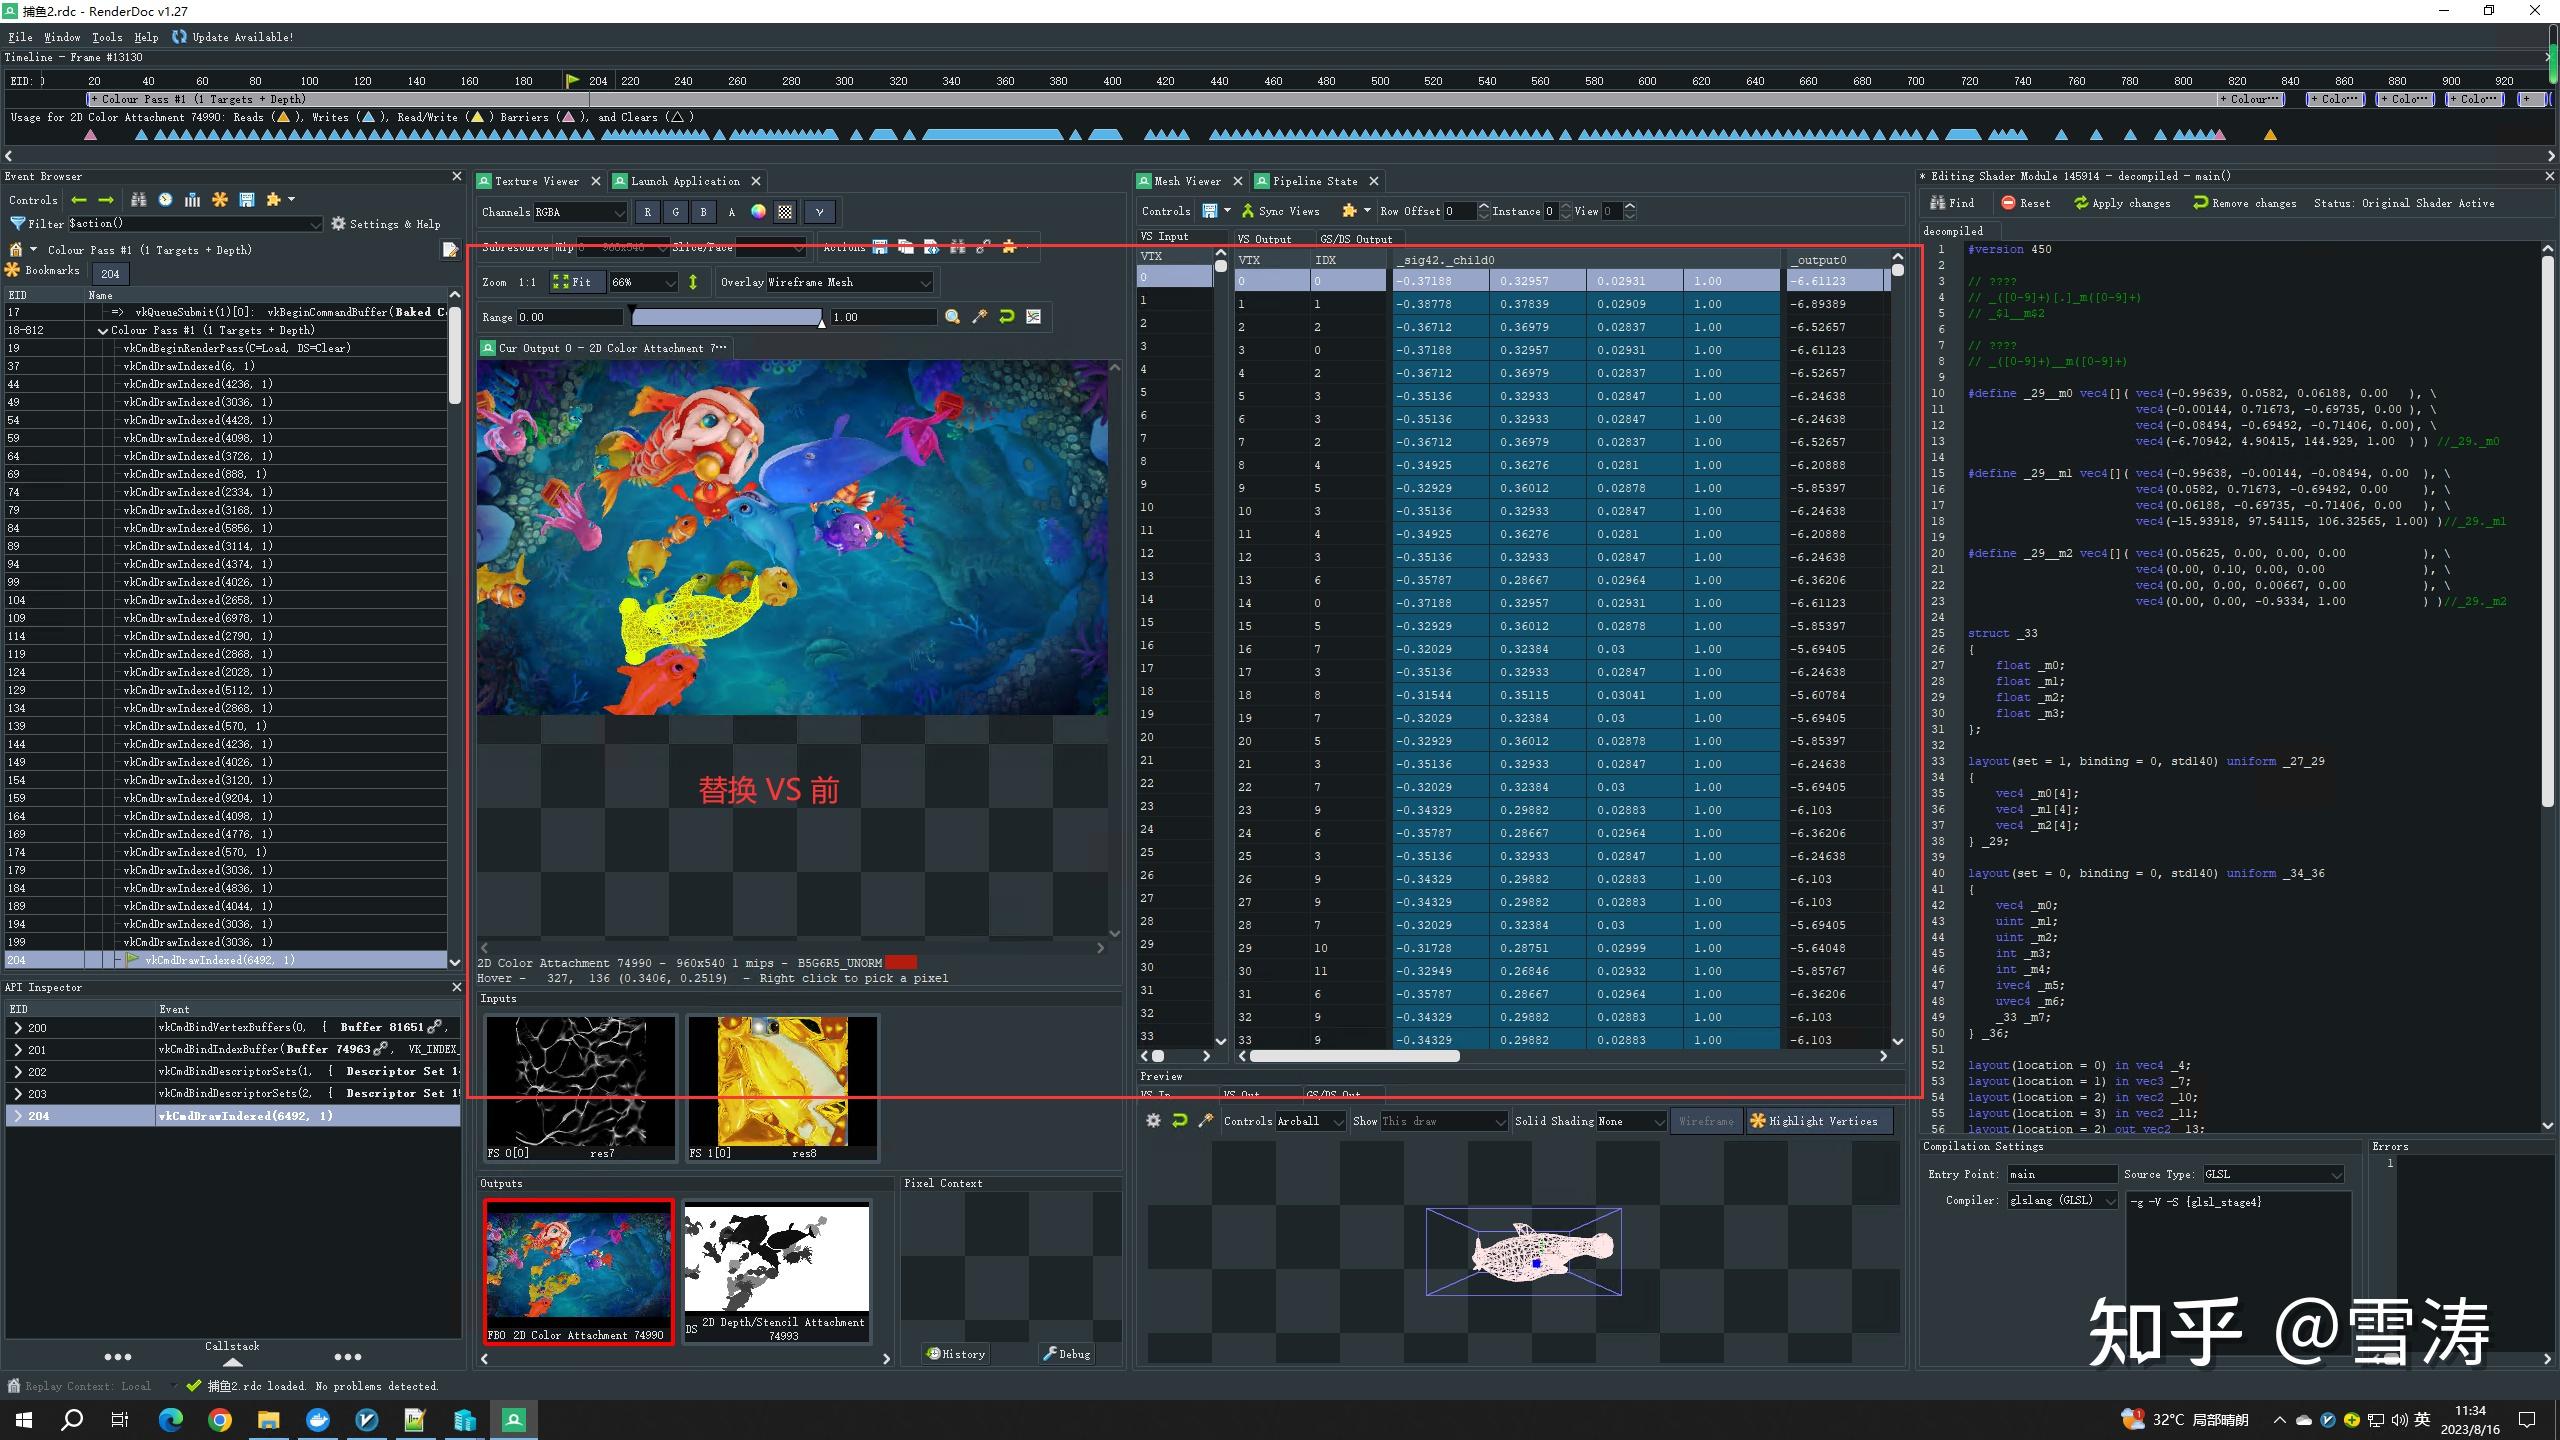
Task: Open the Window menu
Action: tap(62, 37)
